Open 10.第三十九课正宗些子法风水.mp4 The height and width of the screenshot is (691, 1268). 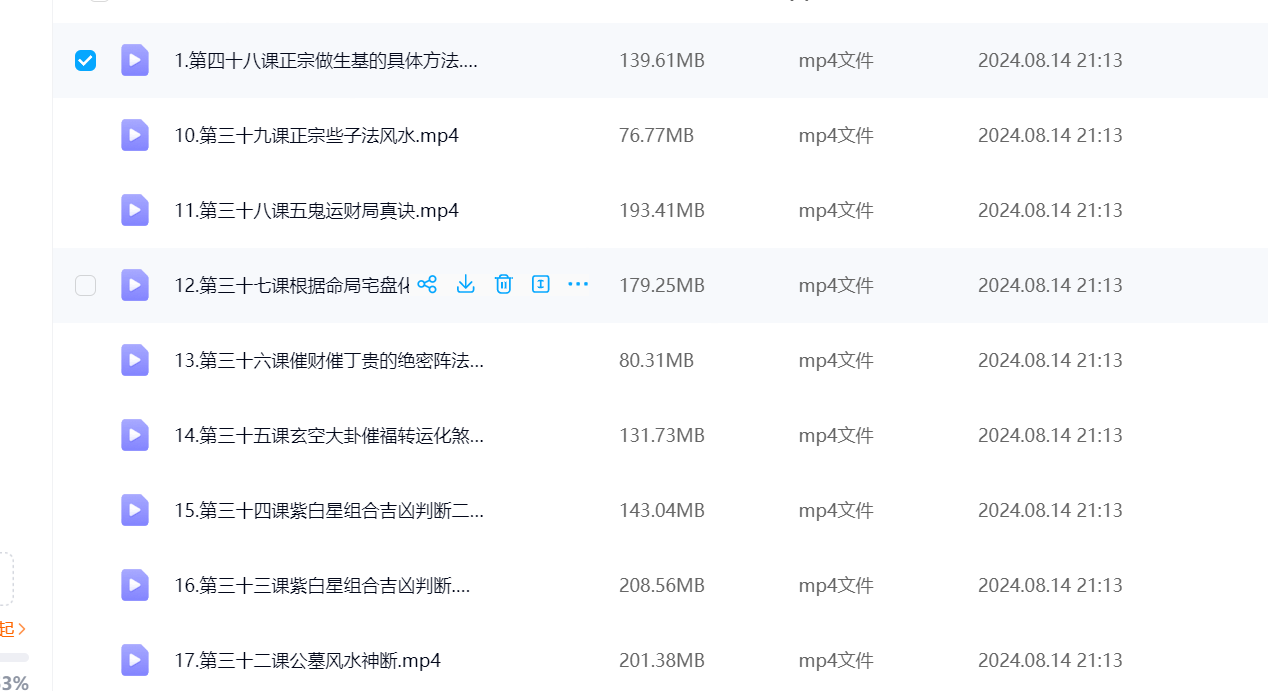point(316,135)
